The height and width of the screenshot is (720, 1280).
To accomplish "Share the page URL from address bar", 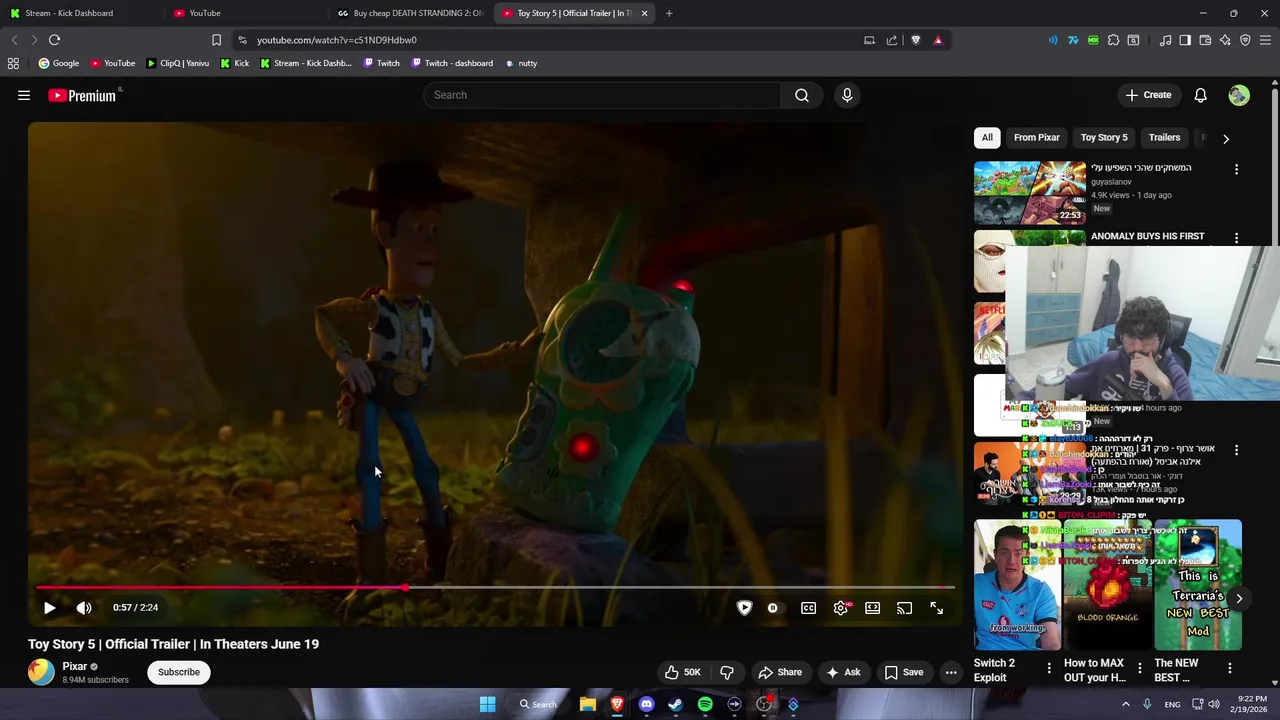I will [892, 40].
